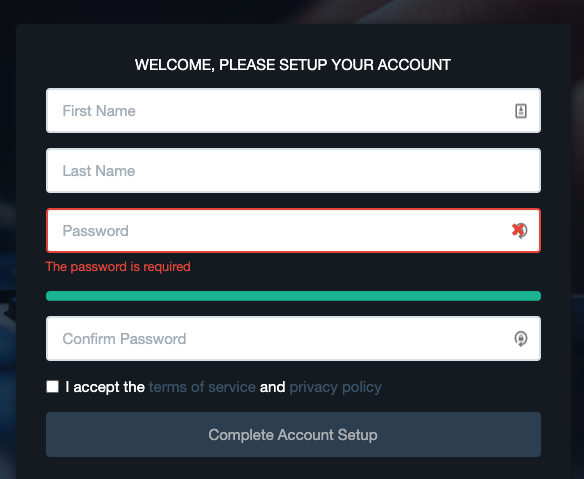Click the Complete Account Setup button
This screenshot has height=479, width=584.
coord(293,435)
